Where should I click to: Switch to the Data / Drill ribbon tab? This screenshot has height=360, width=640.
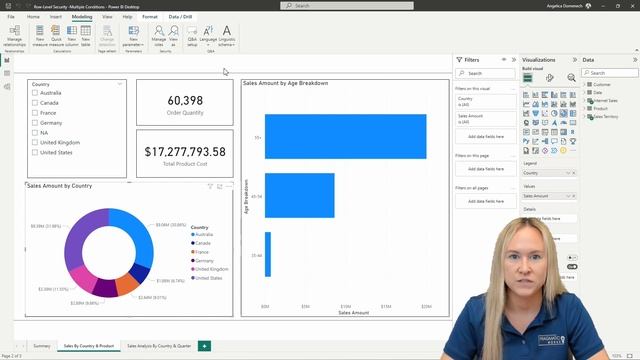pos(180,17)
